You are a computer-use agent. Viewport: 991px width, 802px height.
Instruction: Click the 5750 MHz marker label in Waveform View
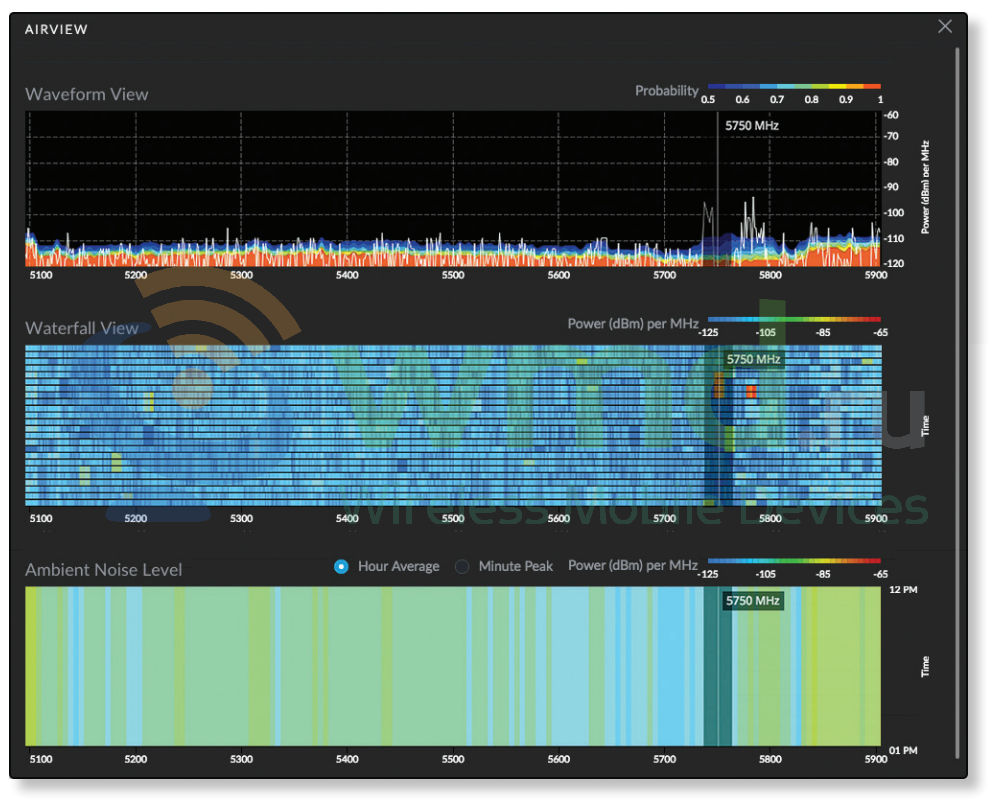pos(751,126)
